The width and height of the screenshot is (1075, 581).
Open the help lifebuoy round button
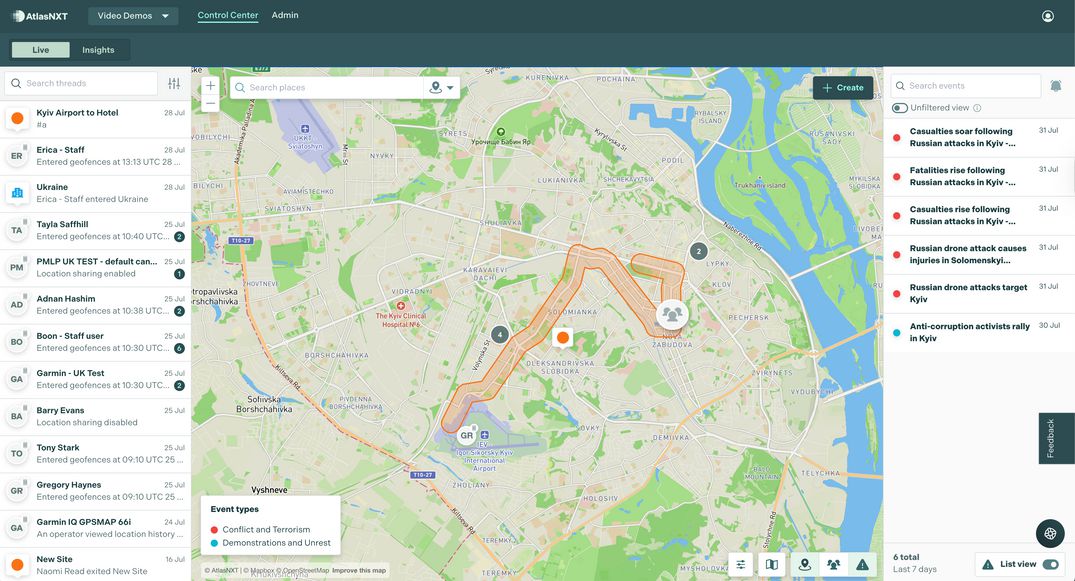[x=1050, y=534]
